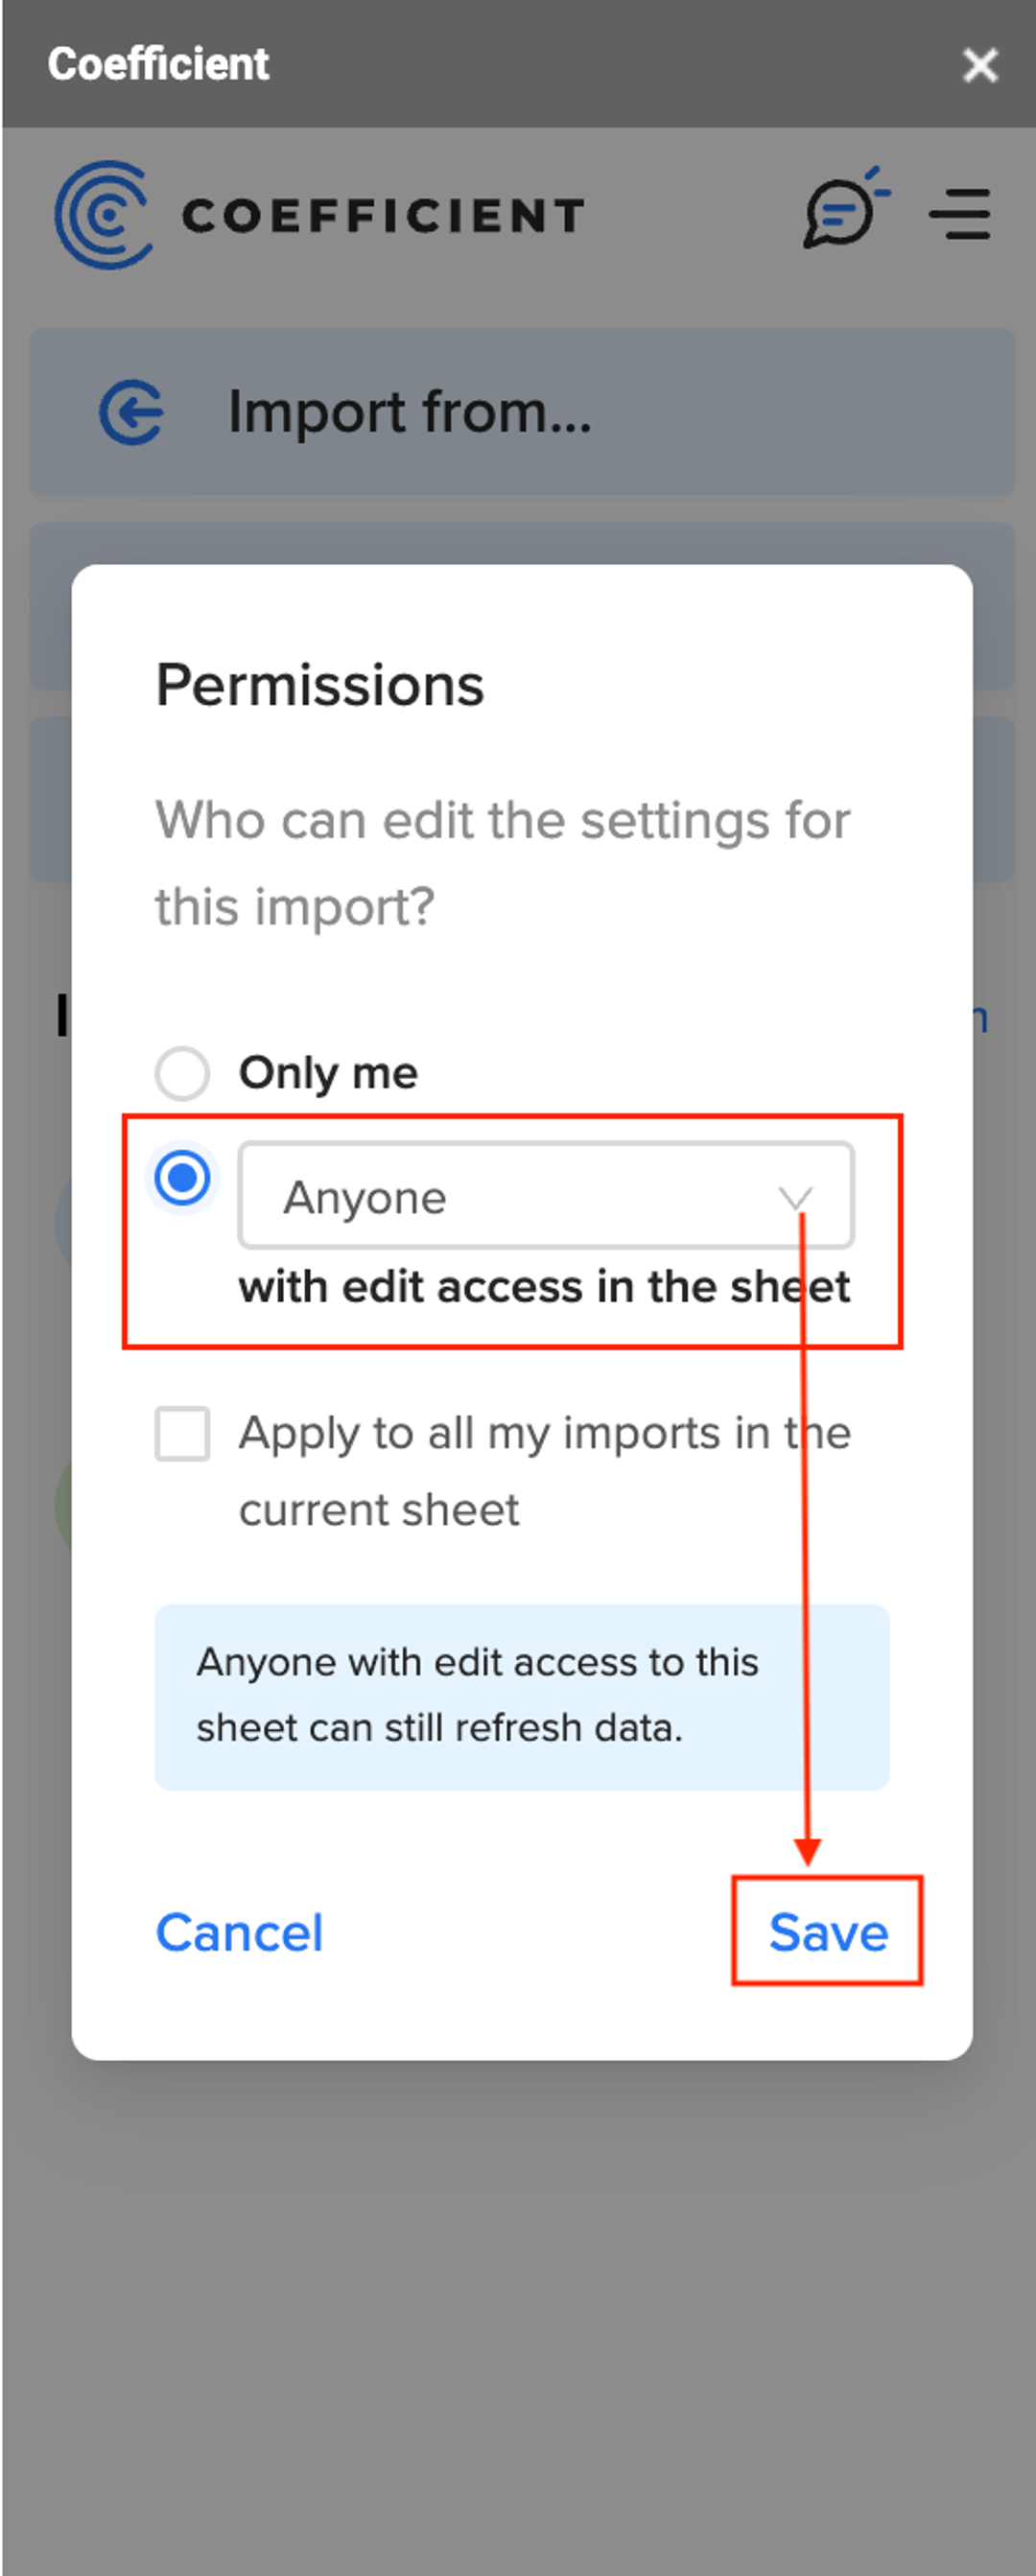Click the 'with edit access in the sheet' text

[x=545, y=1286]
